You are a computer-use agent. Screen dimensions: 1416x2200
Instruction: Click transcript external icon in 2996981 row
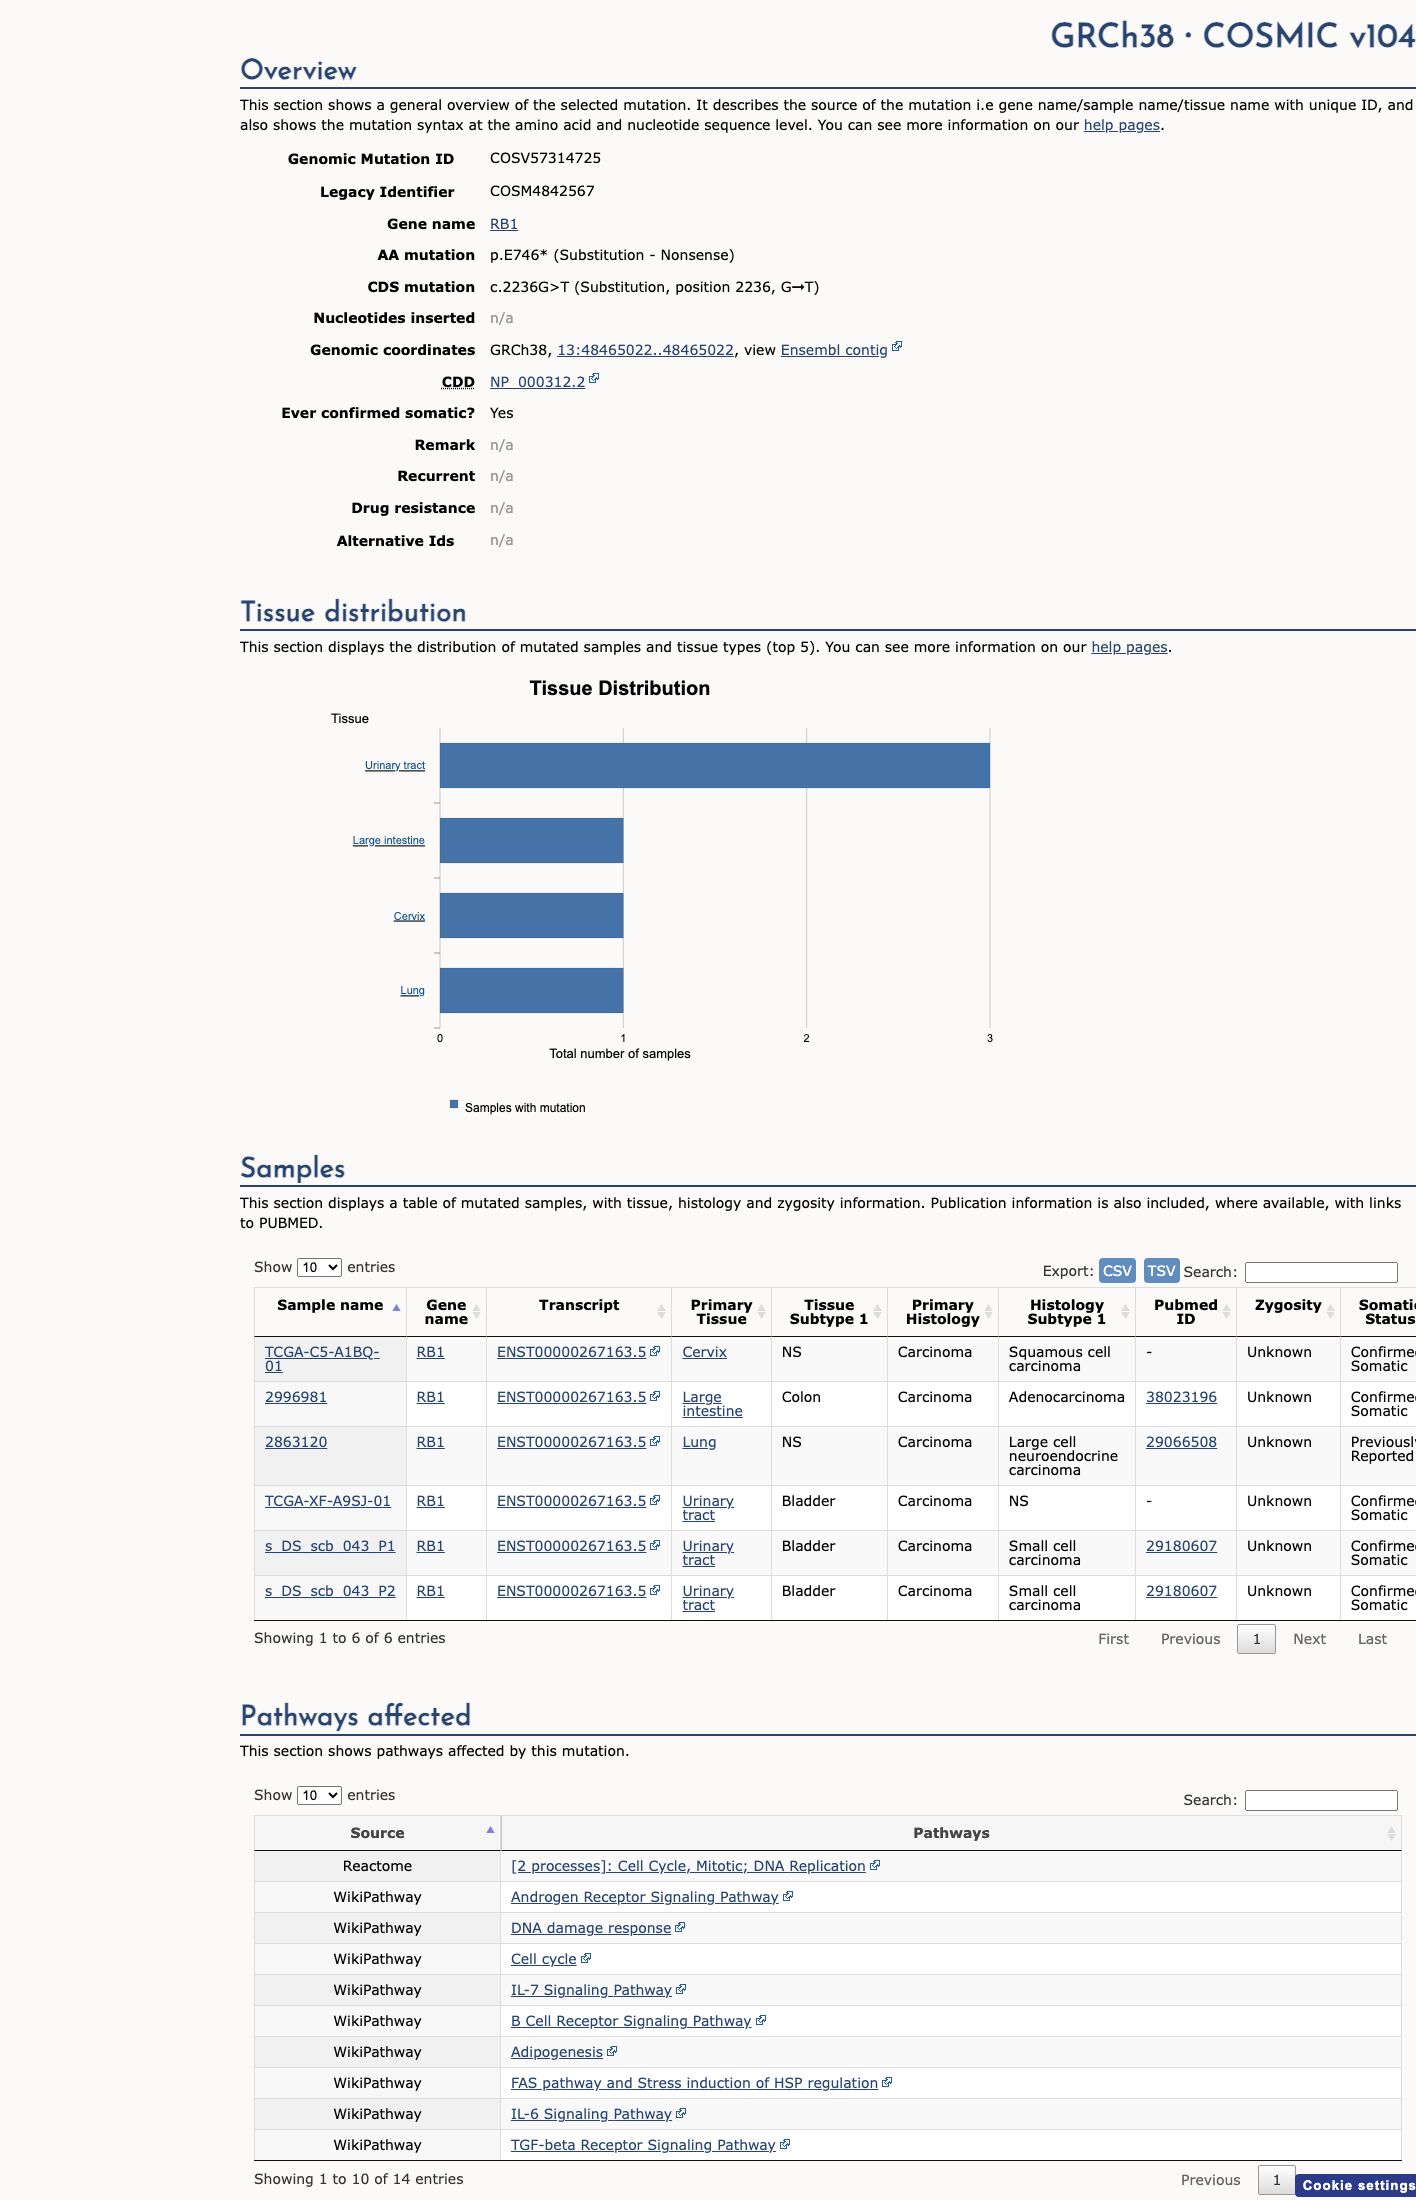pyautogui.click(x=655, y=1396)
